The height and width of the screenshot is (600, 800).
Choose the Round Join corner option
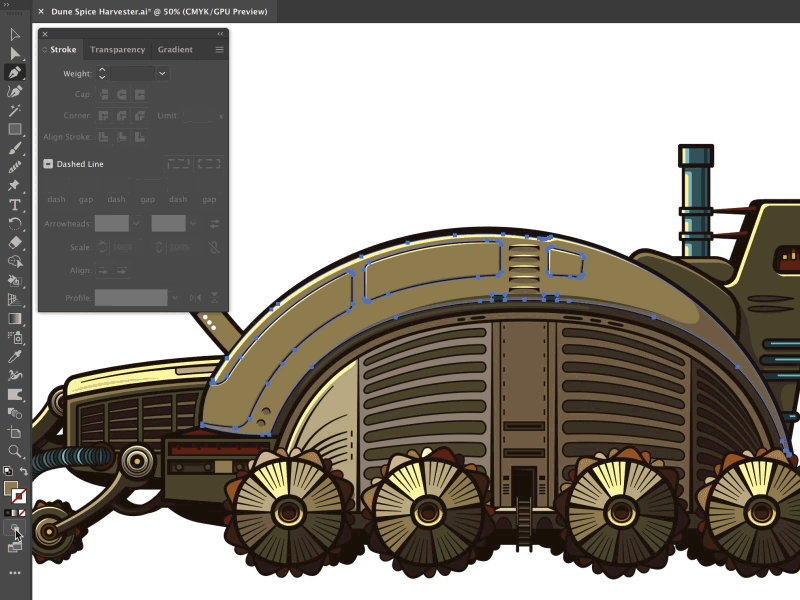121,116
